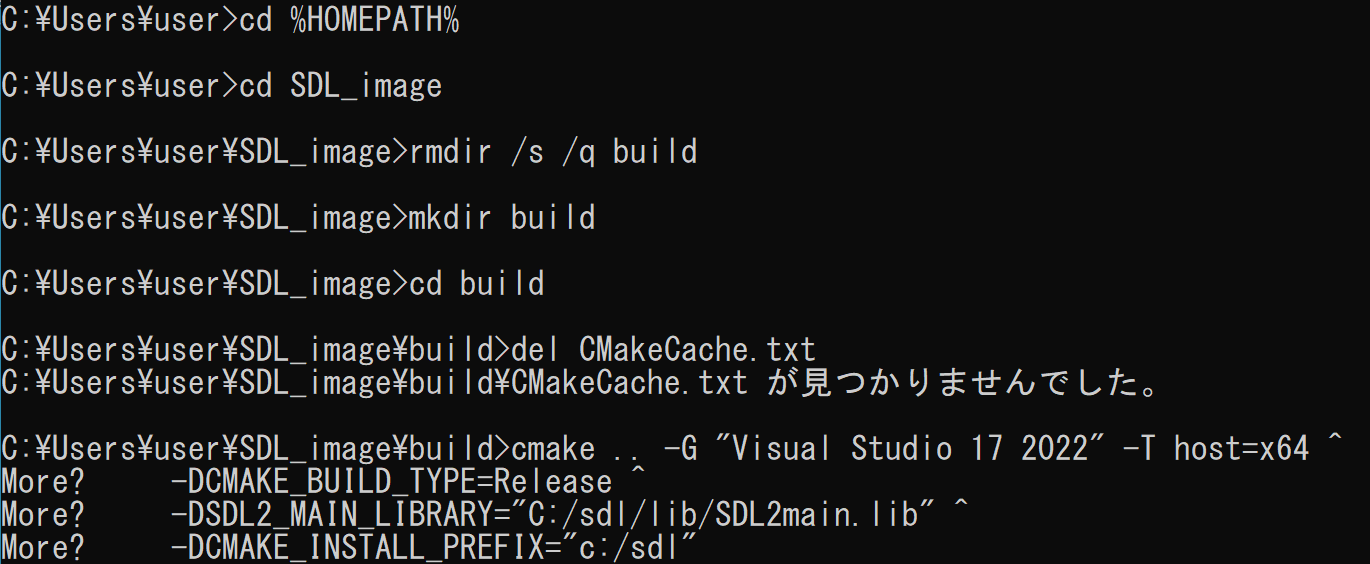Click the 'cmake ..' command word

tap(578, 449)
